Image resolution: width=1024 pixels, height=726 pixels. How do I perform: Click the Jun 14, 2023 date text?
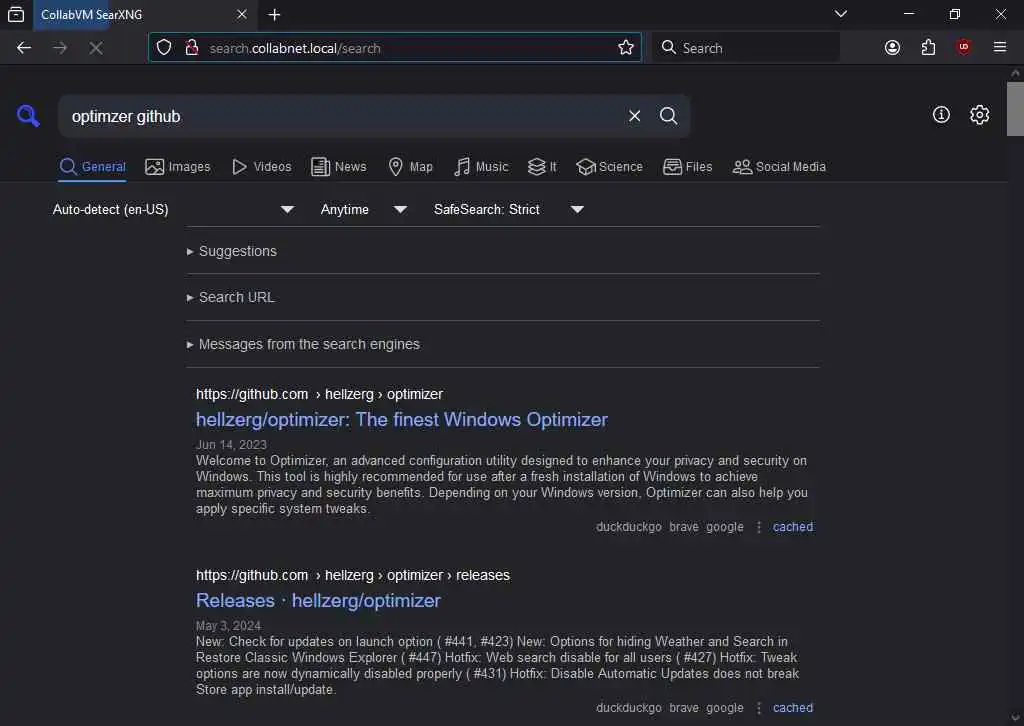[x=231, y=445]
